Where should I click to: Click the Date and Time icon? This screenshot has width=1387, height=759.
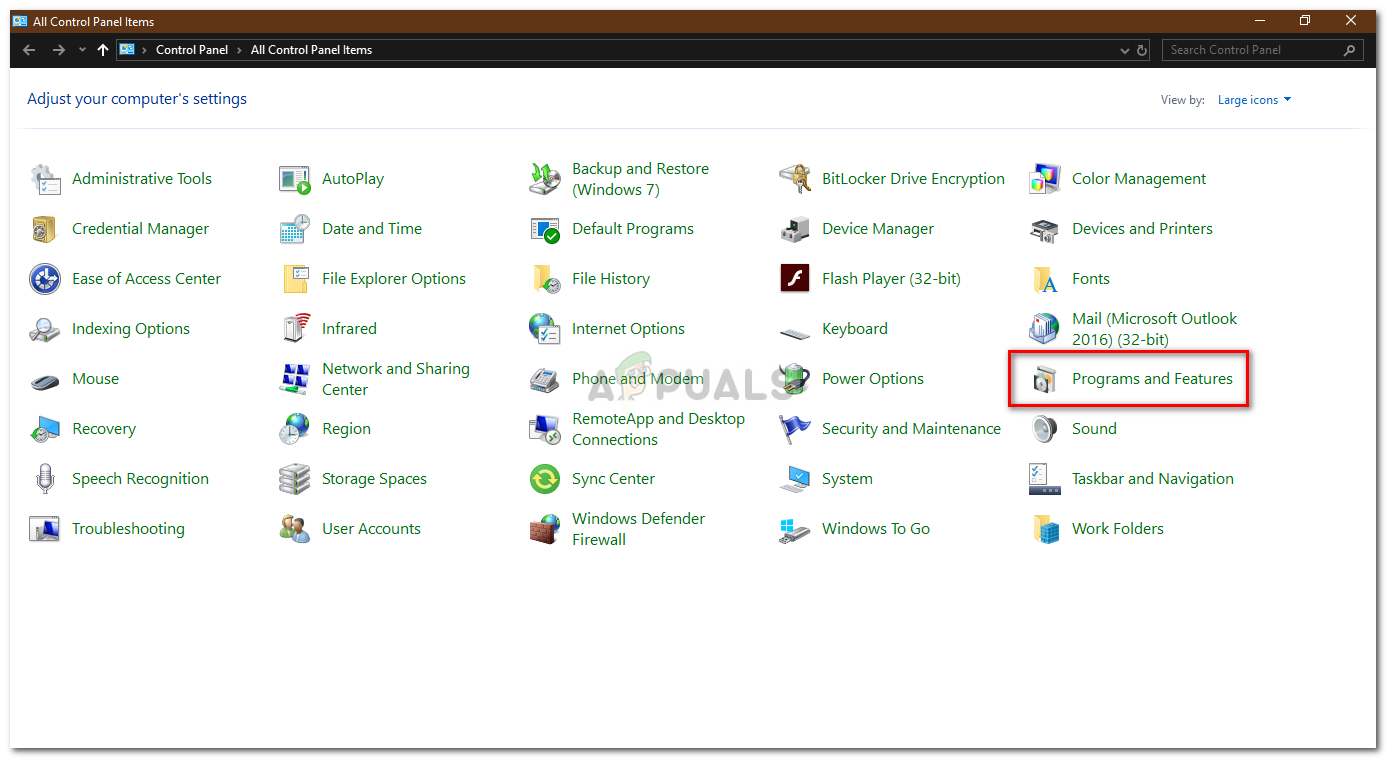(295, 229)
